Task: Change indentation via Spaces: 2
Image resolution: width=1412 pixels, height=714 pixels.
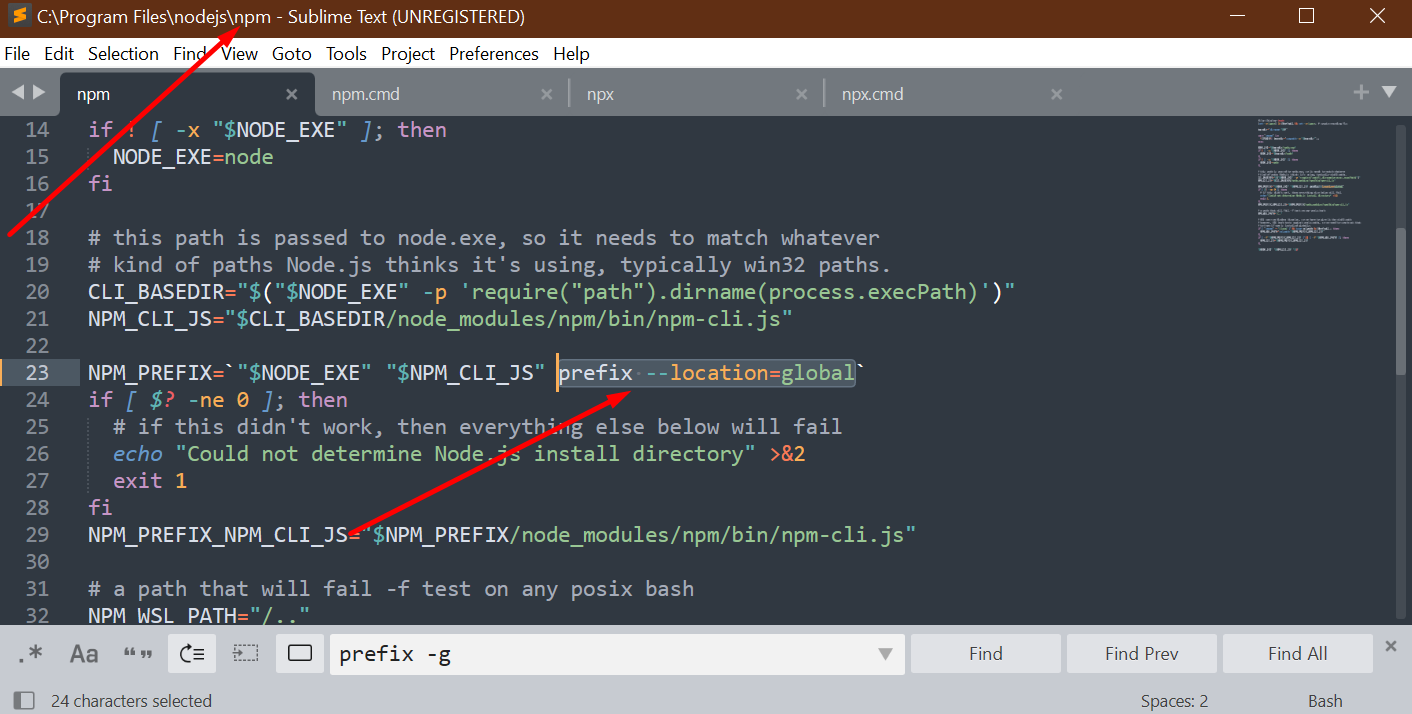Action: (x=1174, y=701)
